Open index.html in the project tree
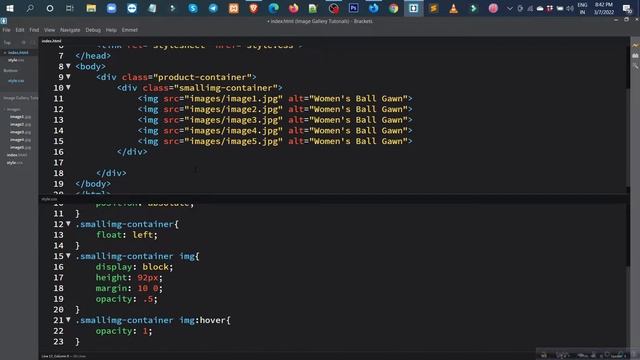640x360 pixels. pyautogui.click(x=17, y=155)
